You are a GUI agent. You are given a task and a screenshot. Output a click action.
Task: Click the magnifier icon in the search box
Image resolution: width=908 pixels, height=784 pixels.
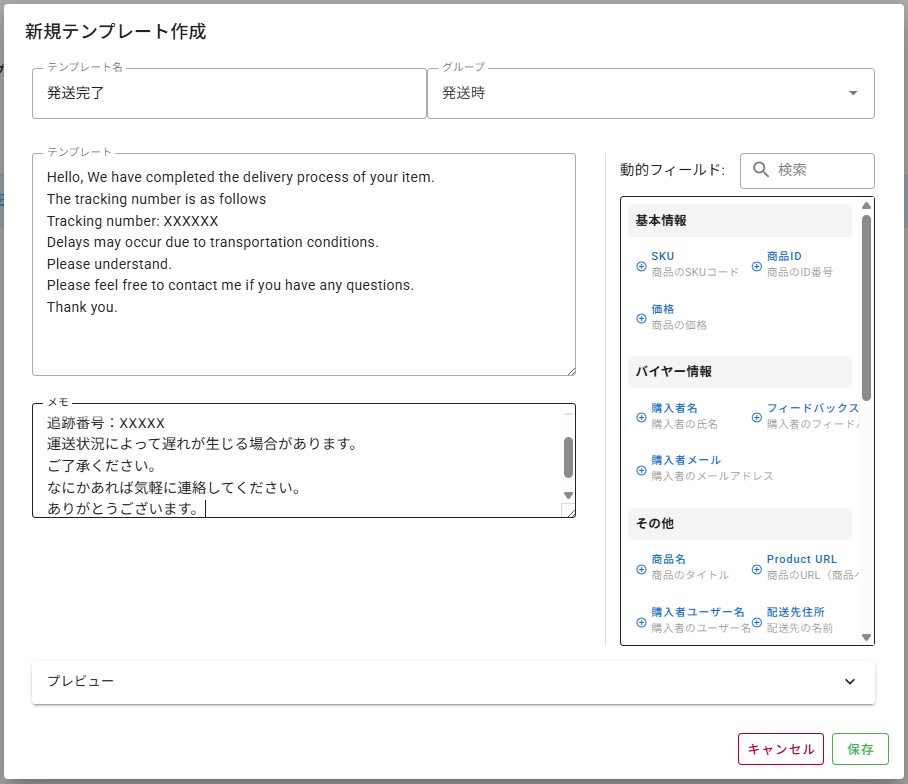point(760,170)
